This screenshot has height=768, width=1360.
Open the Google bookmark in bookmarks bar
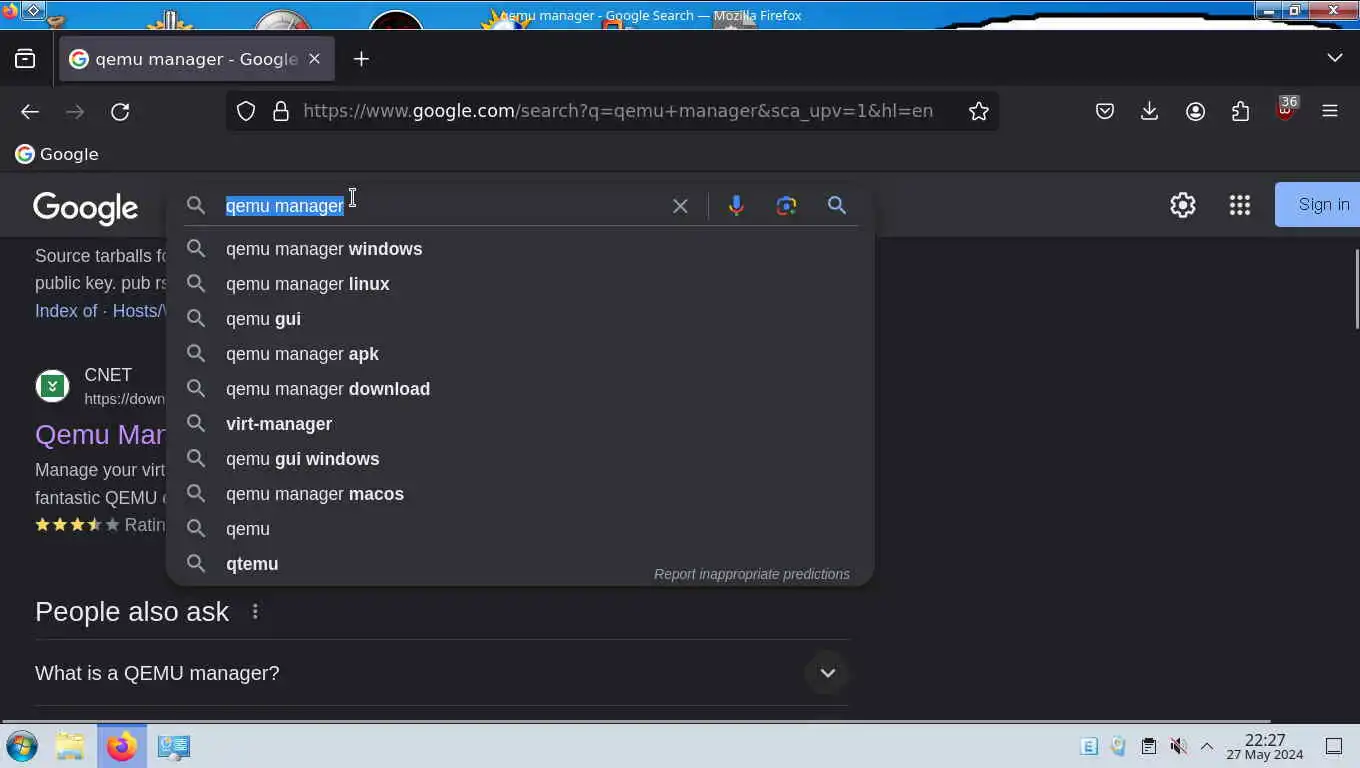(x=57, y=154)
